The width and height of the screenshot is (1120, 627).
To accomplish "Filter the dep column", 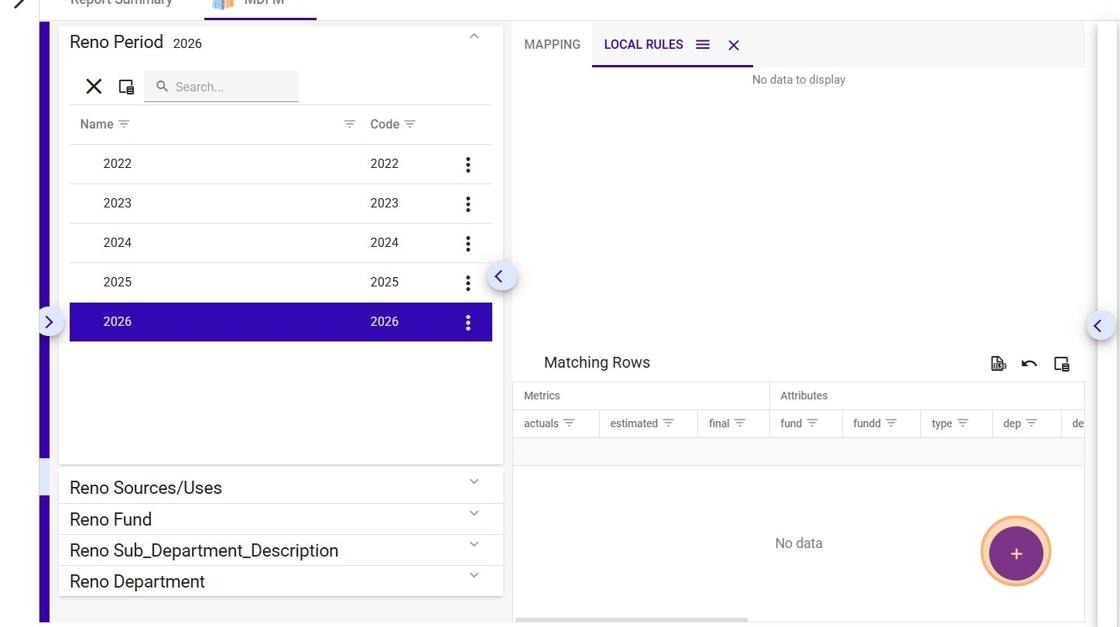I will 1031,423.
